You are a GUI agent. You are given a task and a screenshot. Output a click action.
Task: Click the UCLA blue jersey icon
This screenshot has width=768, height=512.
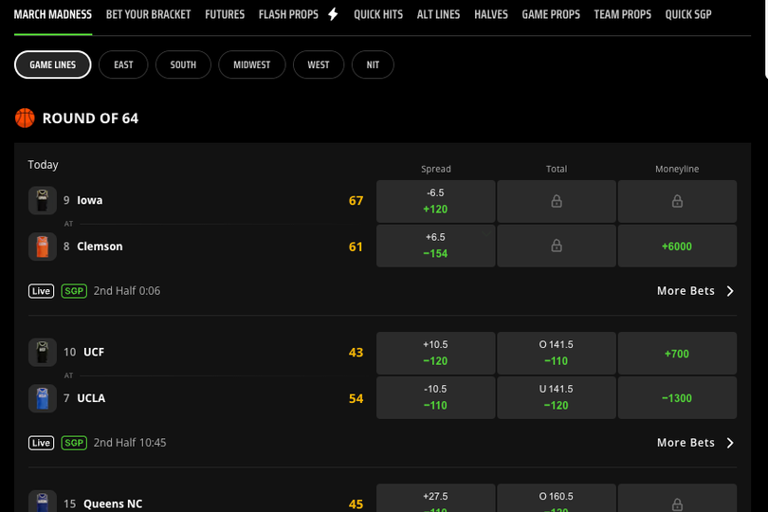[43, 398]
